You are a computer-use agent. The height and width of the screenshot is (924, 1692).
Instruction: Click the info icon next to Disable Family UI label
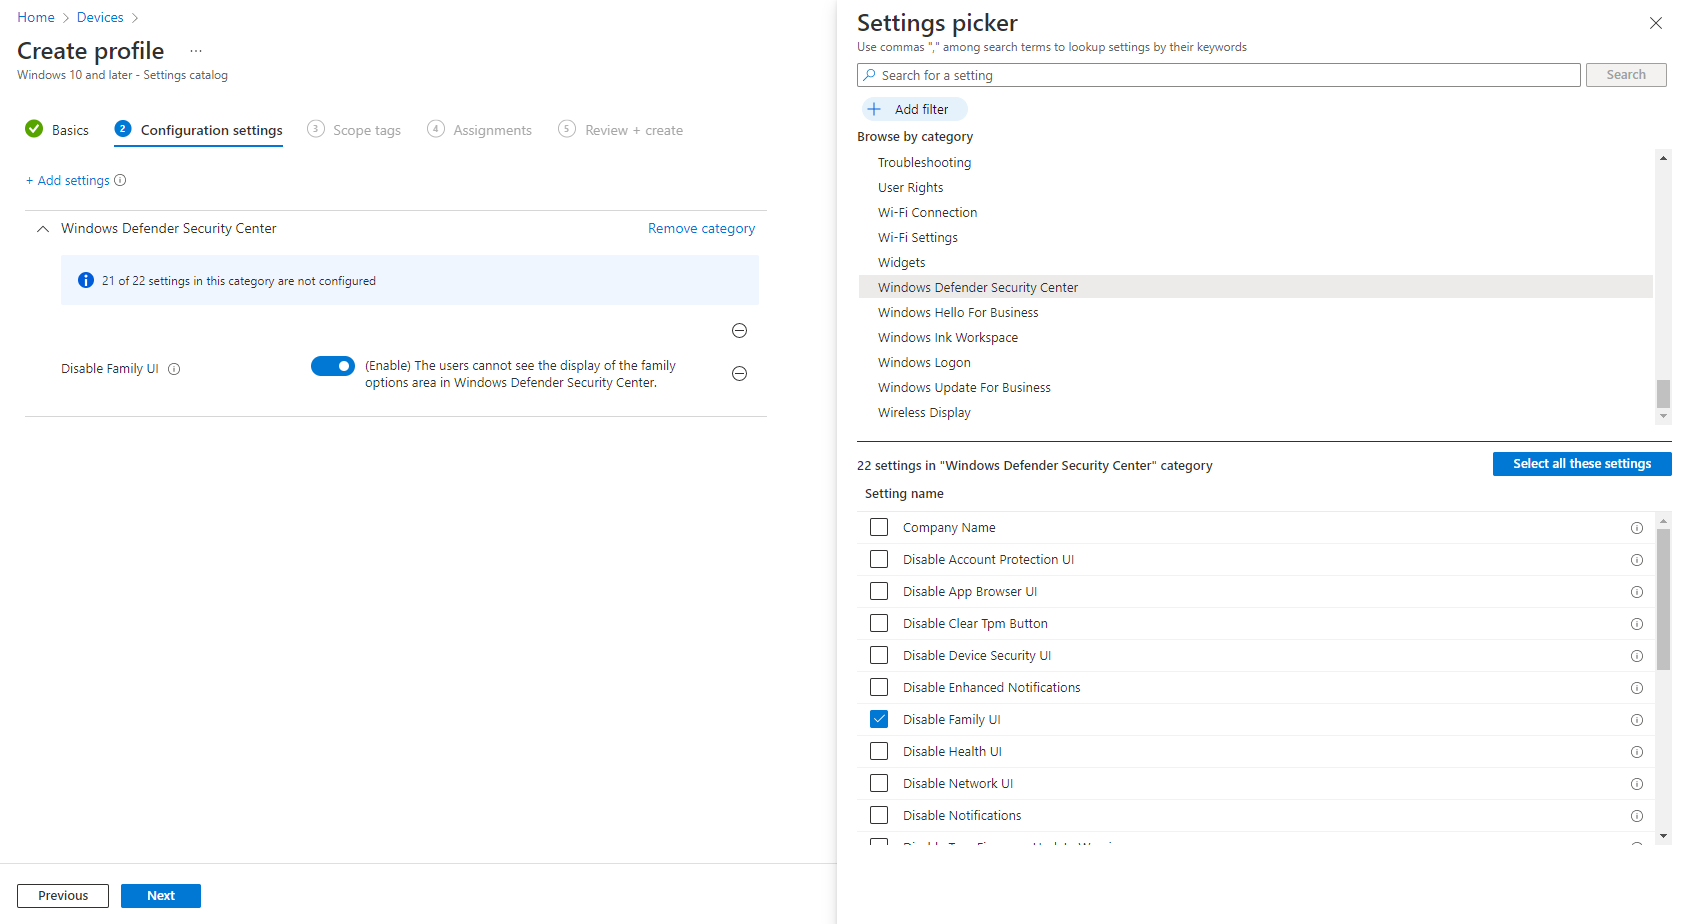click(174, 369)
